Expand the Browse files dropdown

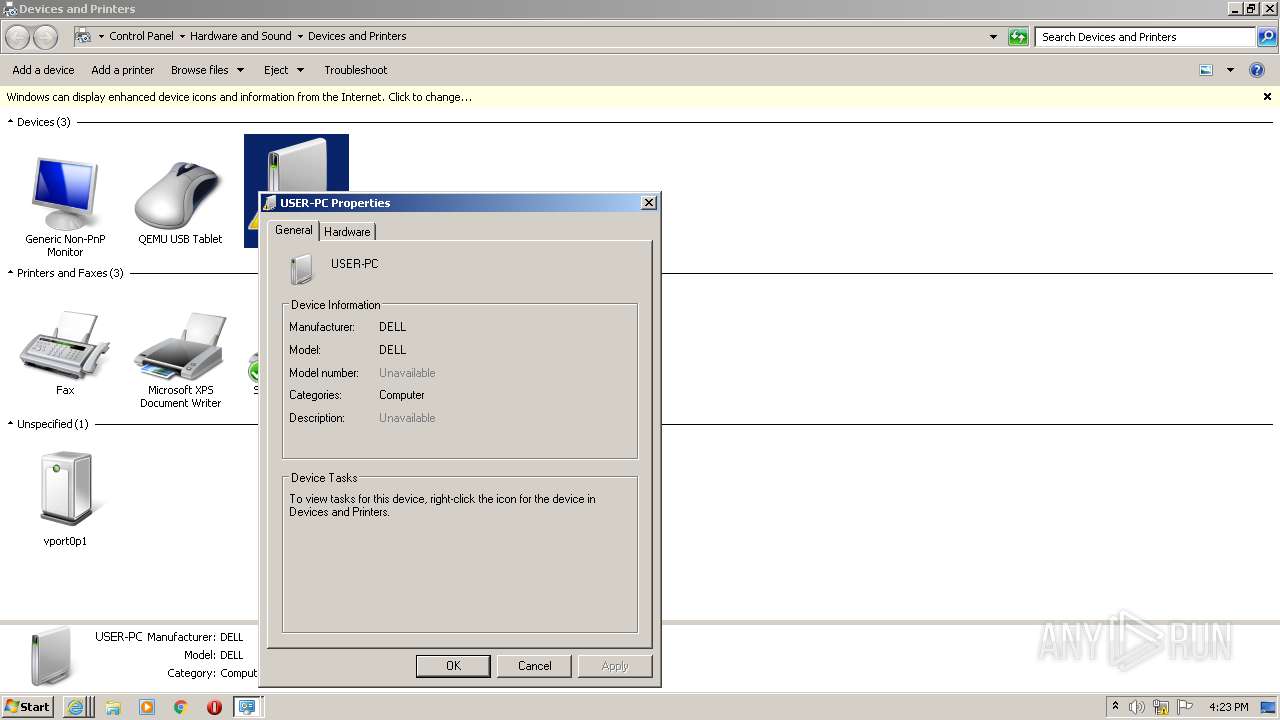pyautogui.click(x=240, y=70)
